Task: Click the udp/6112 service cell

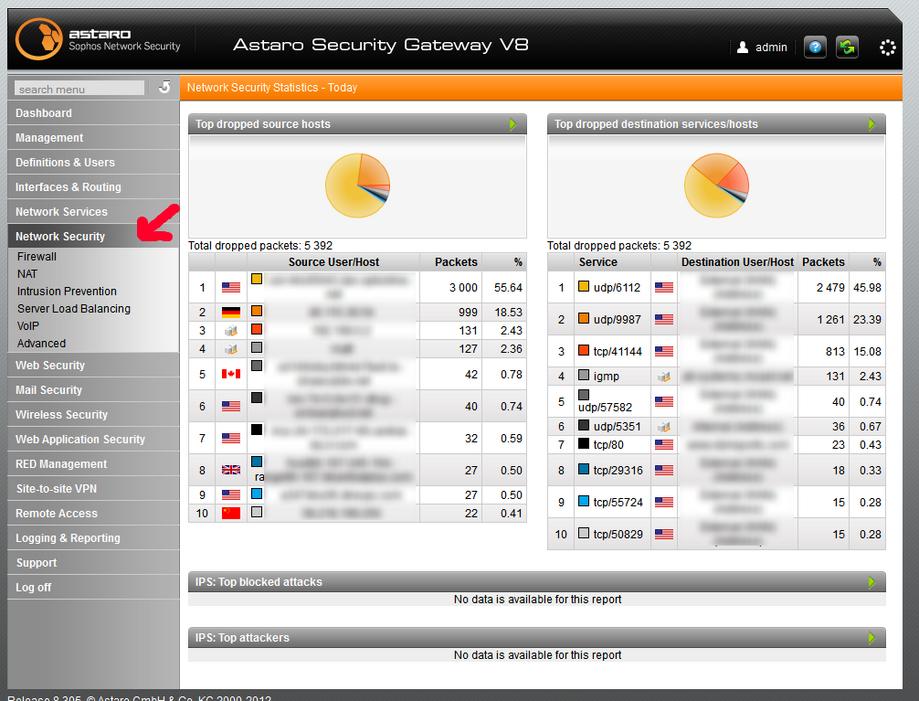Action: pos(612,287)
